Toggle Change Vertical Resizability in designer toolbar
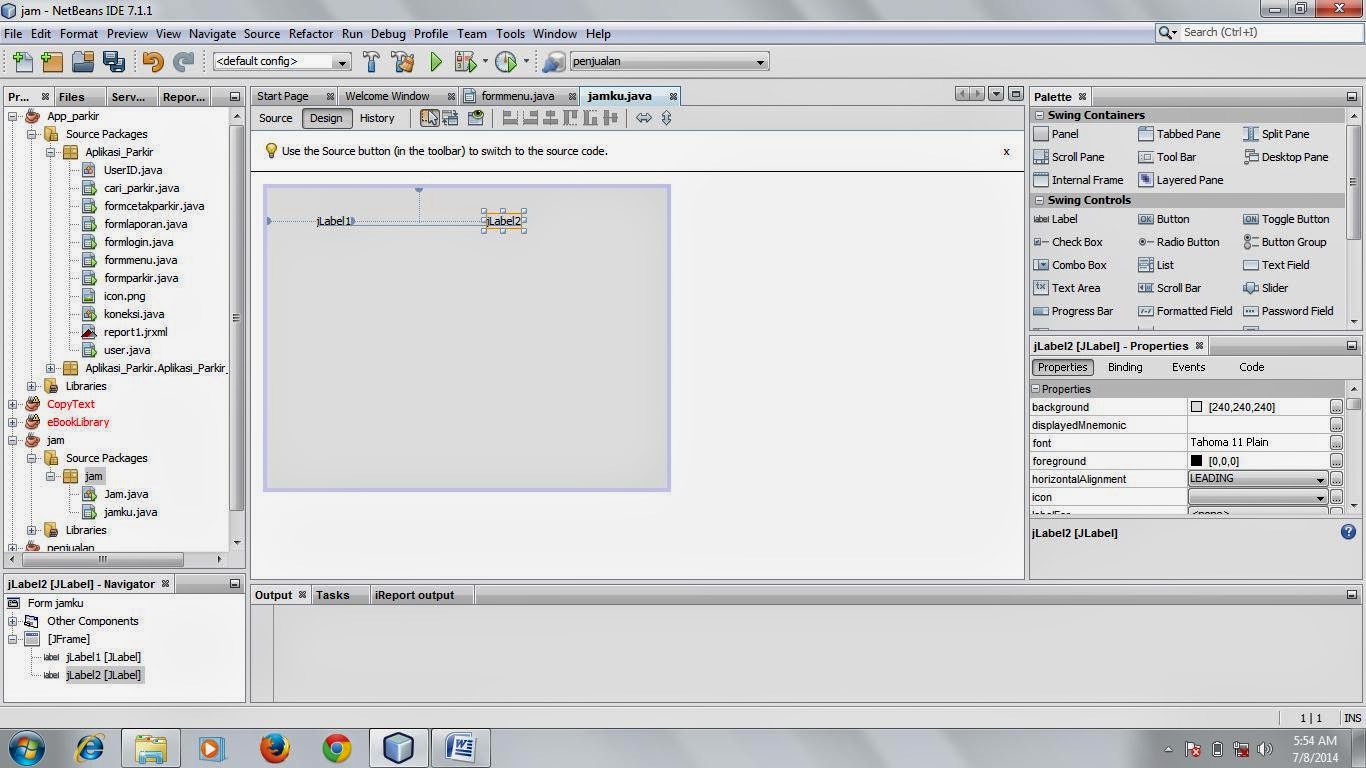1366x768 pixels. (666, 118)
